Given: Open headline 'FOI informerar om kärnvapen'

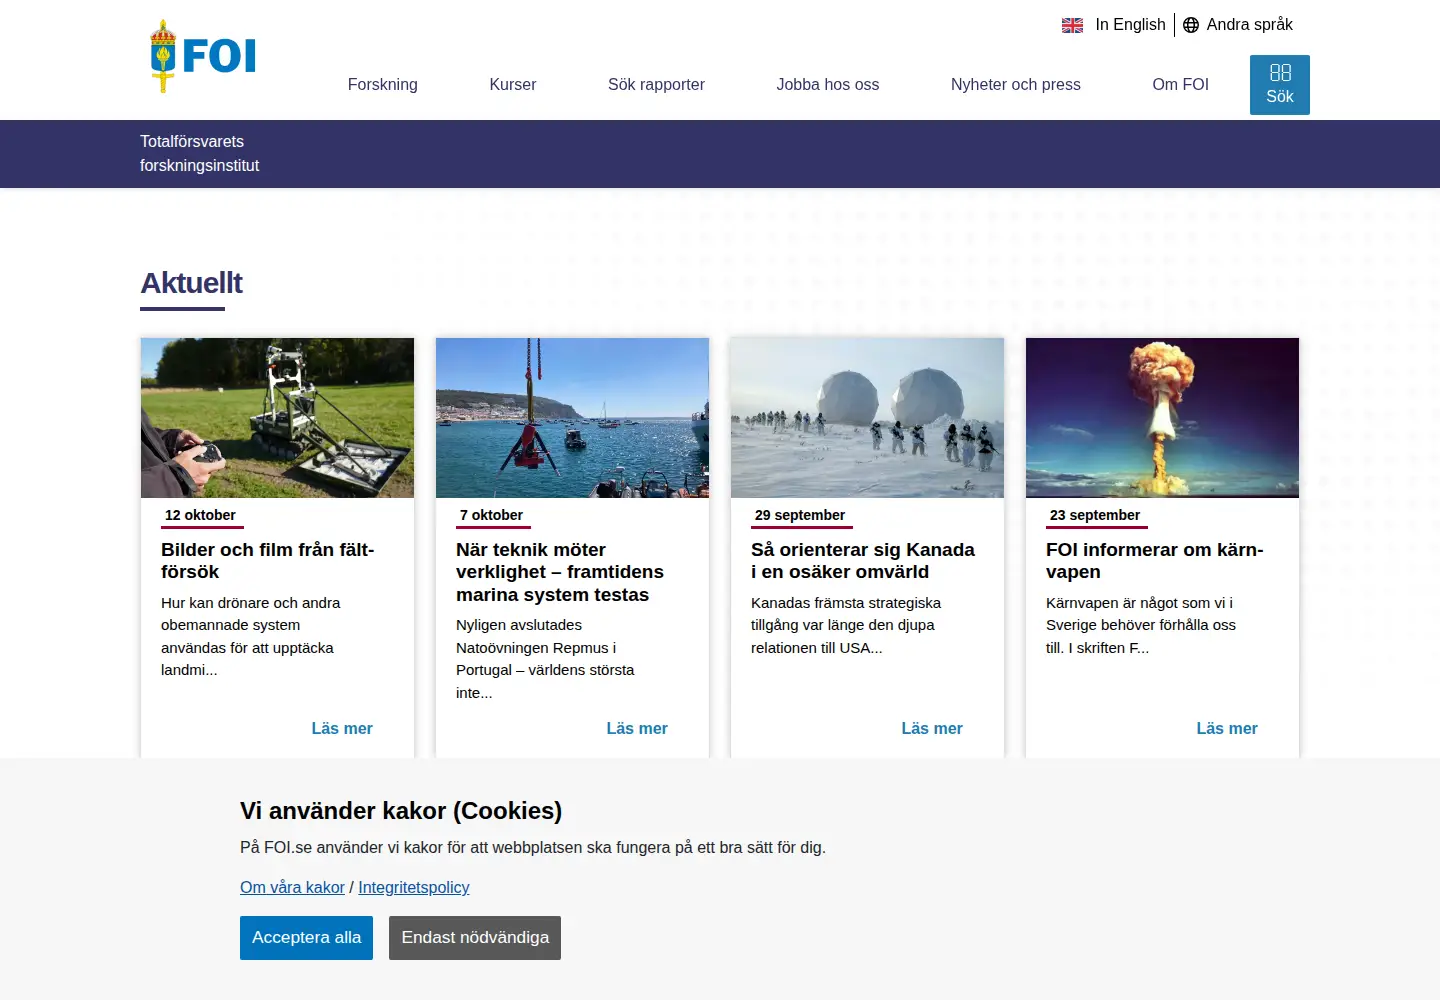Looking at the screenshot, I should point(1155,561).
